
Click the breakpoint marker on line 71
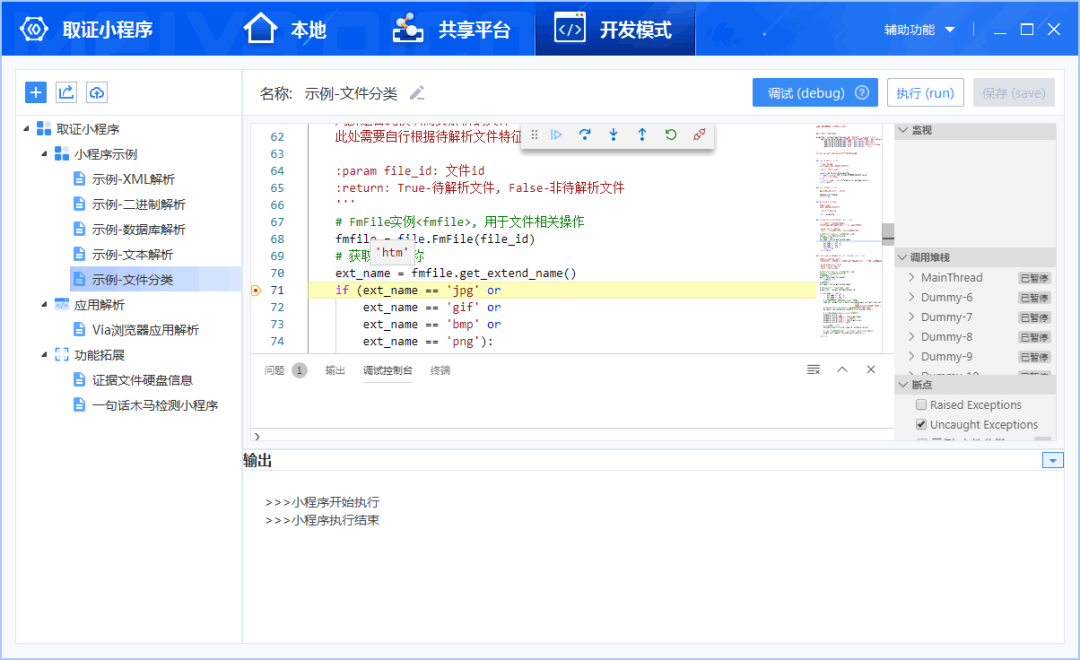point(256,291)
